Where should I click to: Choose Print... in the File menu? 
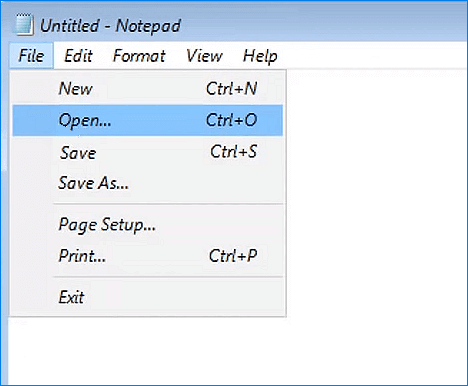tap(148, 256)
